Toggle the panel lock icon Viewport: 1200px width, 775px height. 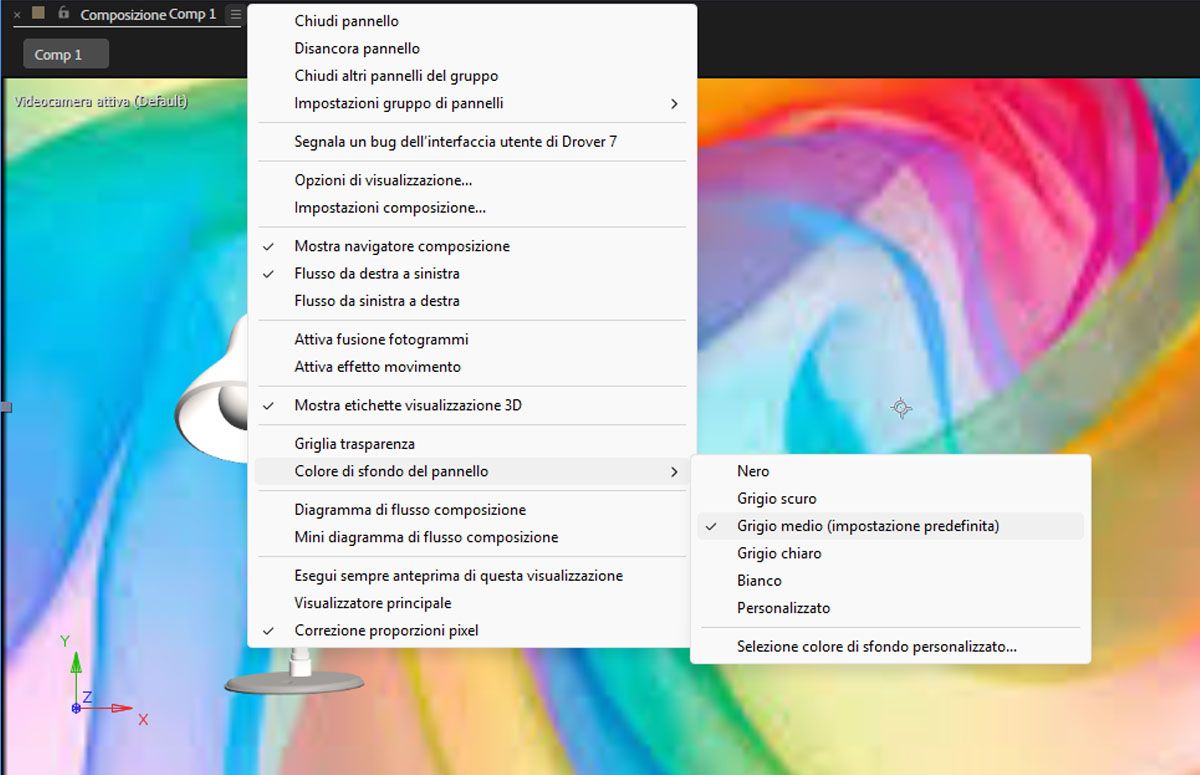tap(63, 14)
